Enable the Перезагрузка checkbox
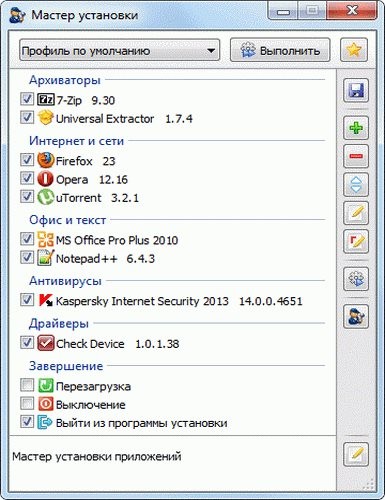385x500 pixels. pos(27,385)
